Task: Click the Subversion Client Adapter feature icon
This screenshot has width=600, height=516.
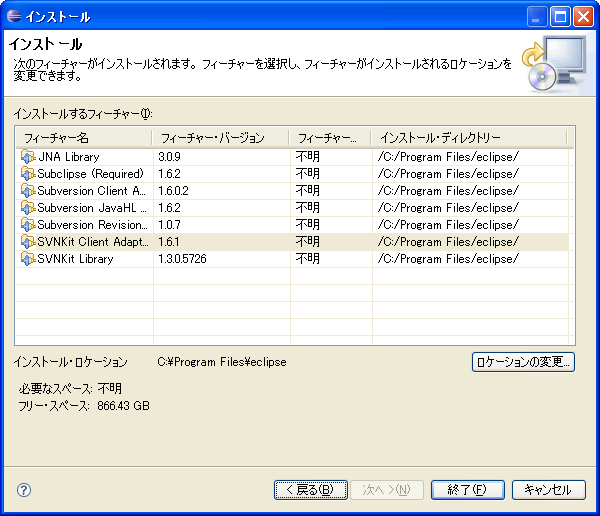Action: [x=28, y=191]
